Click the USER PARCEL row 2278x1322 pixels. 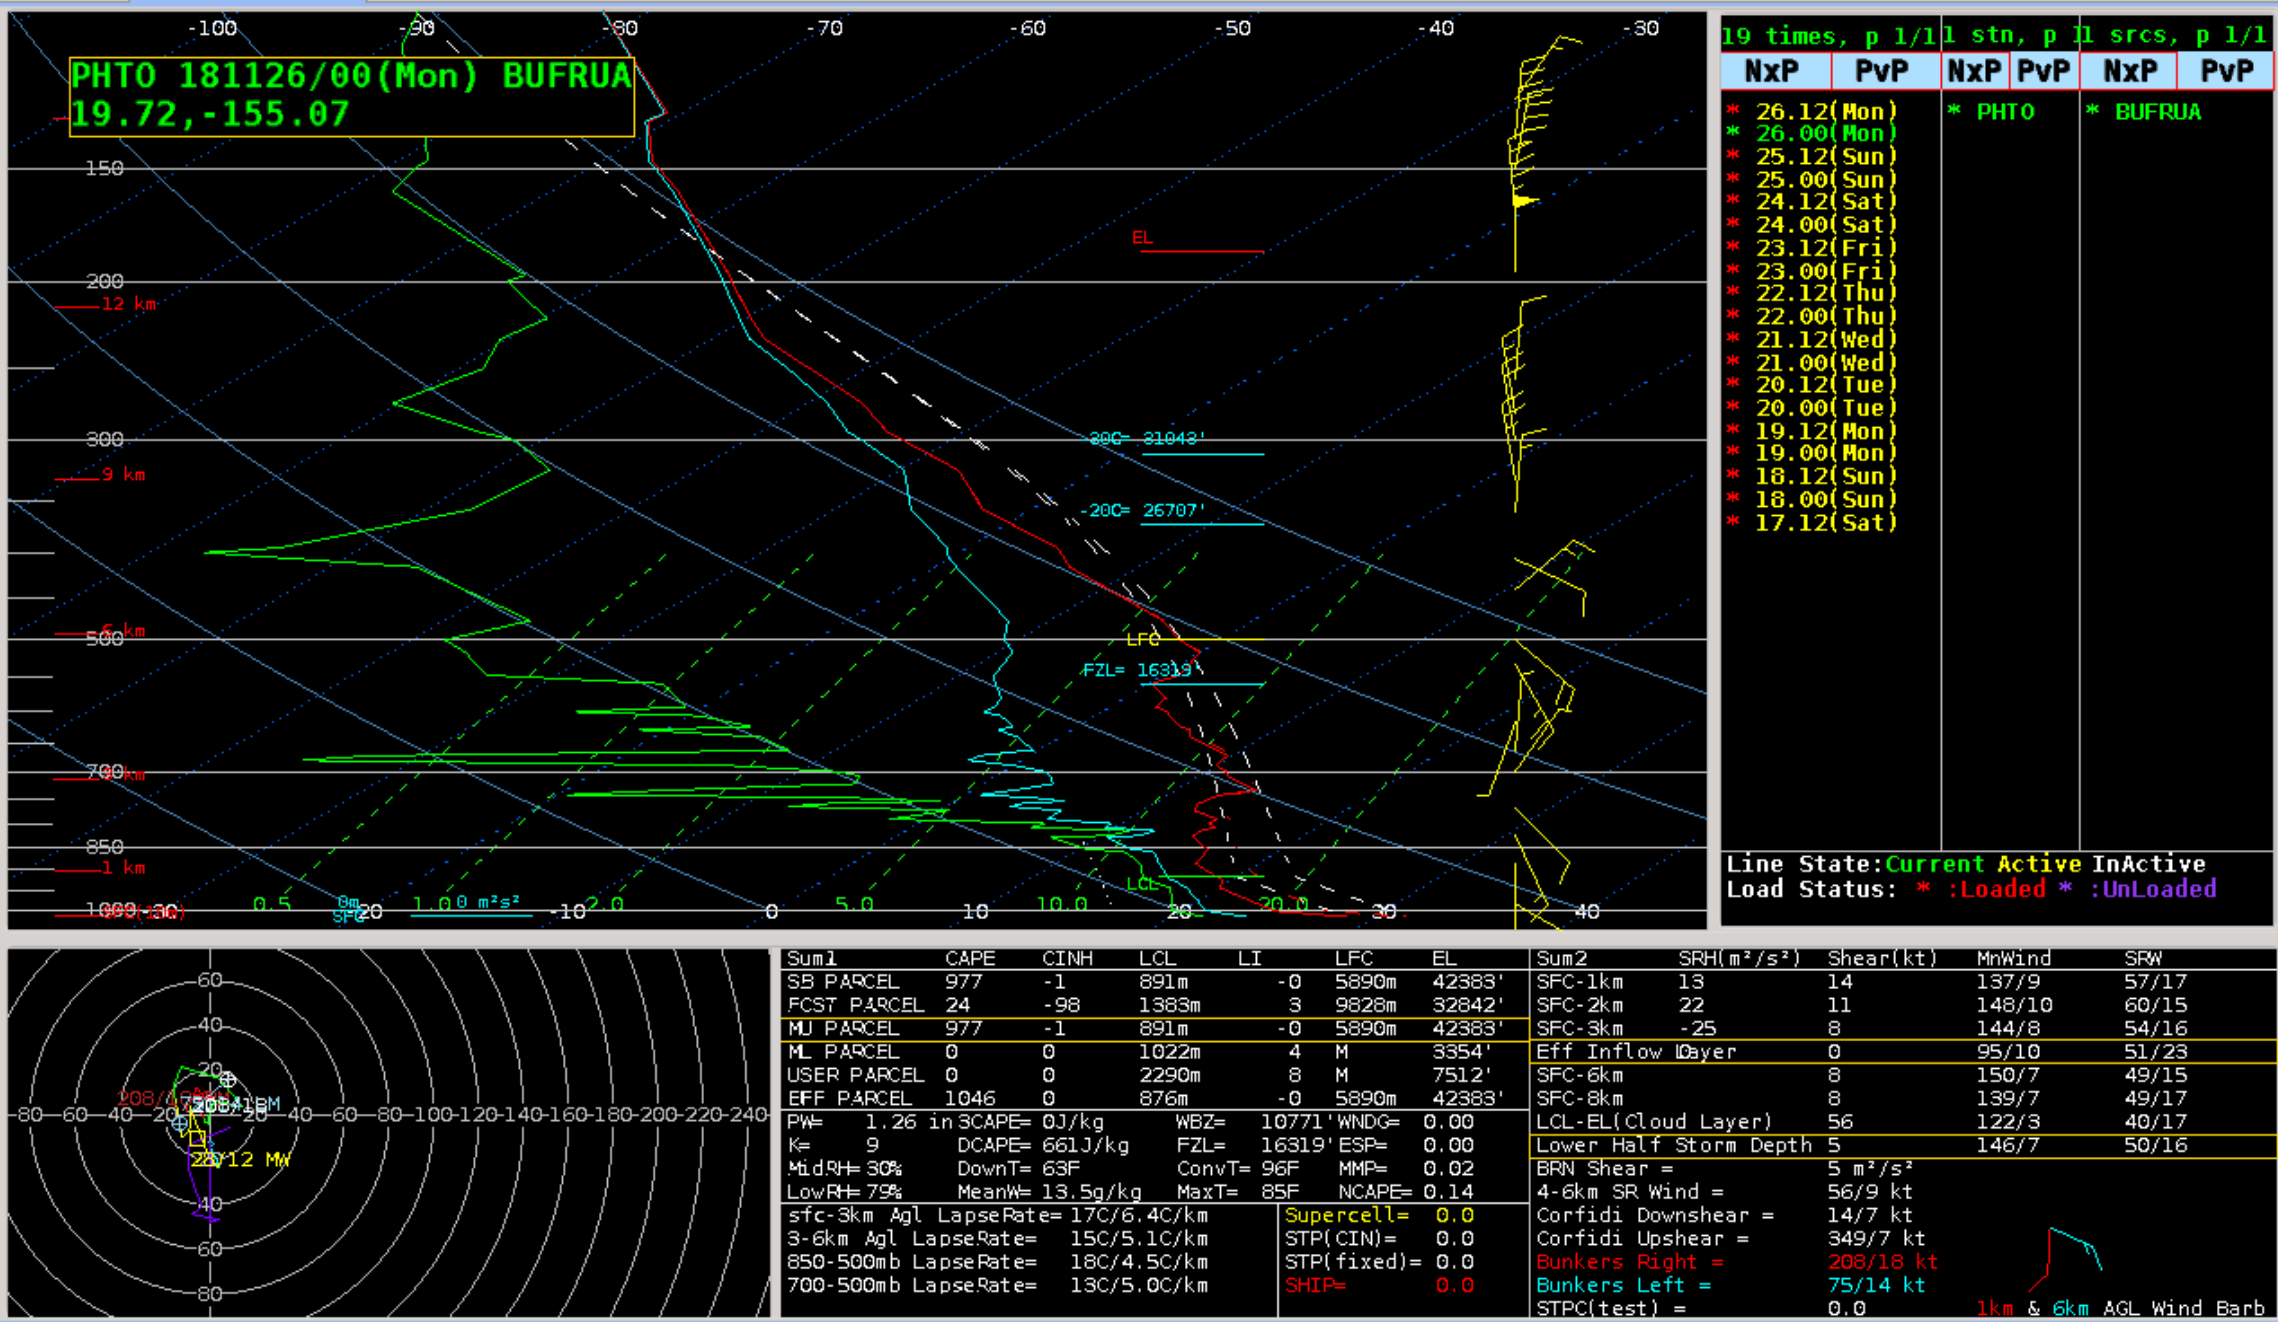coord(1155,1075)
